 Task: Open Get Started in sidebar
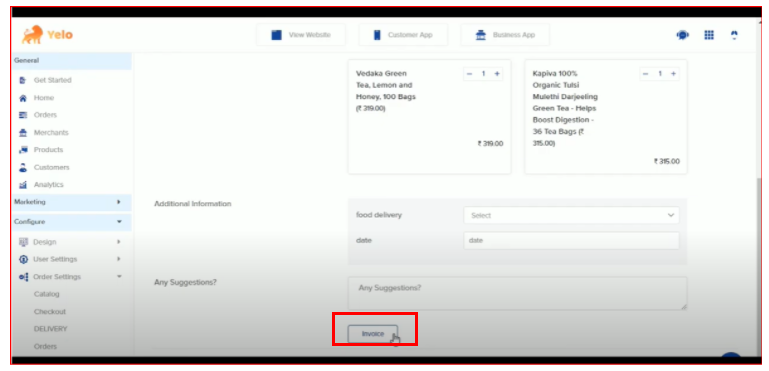coord(52,80)
